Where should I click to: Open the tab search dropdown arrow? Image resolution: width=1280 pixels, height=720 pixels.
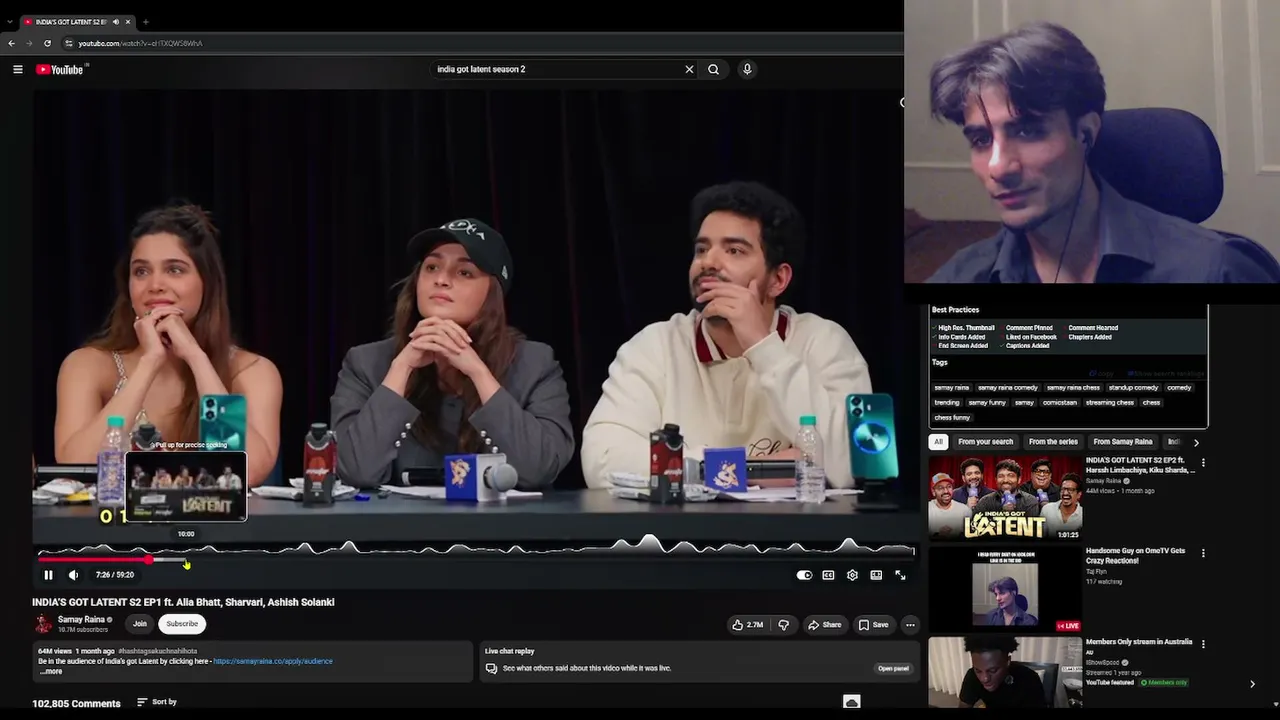click(x=9, y=21)
